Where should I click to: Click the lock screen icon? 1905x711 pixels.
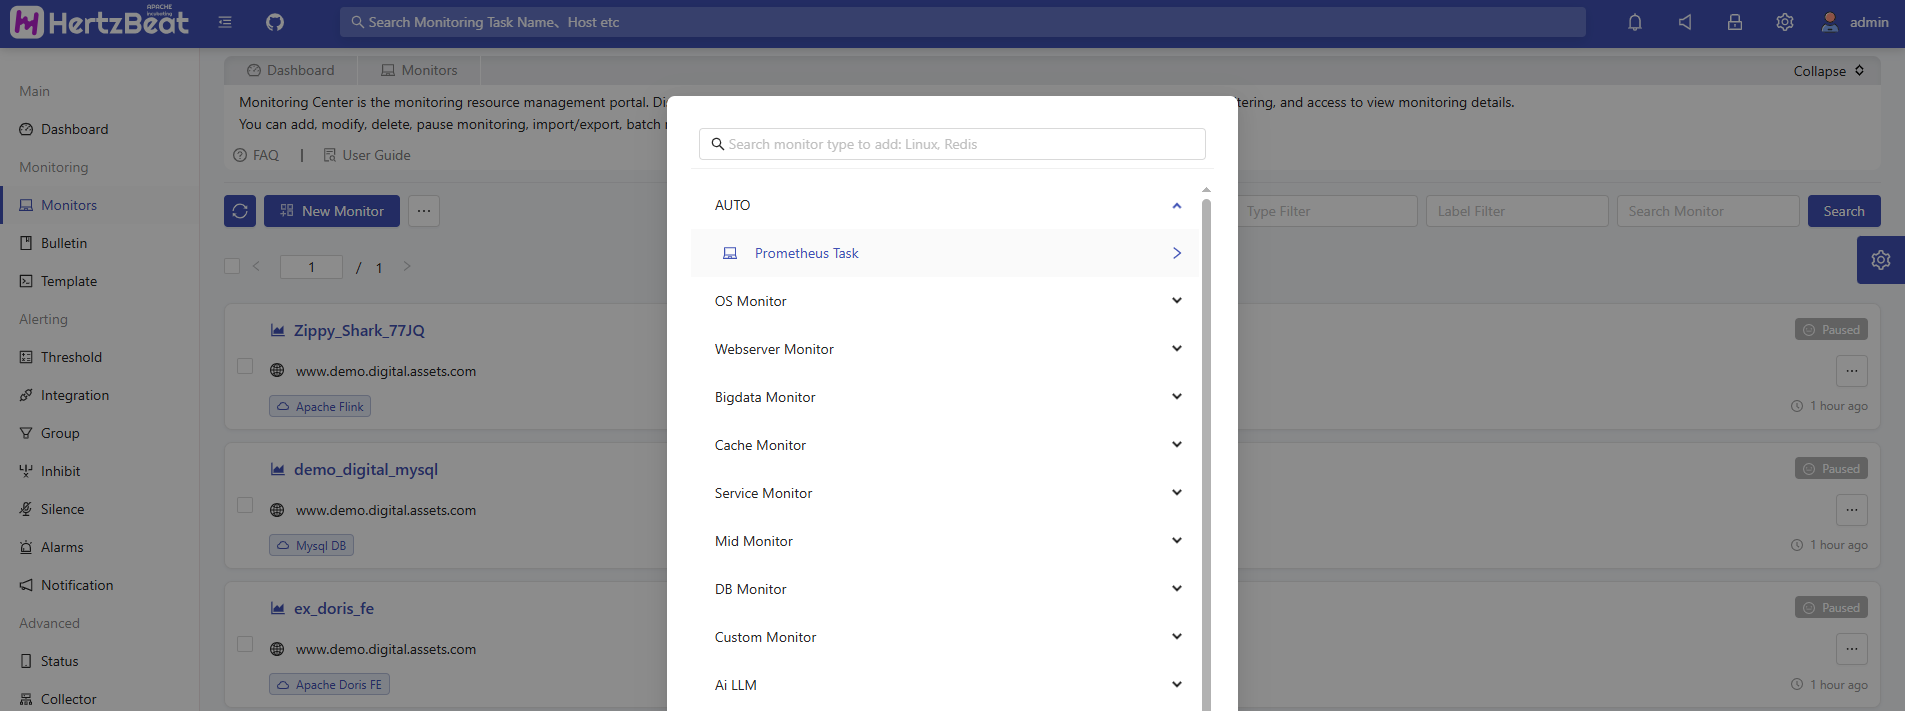click(x=1735, y=22)
